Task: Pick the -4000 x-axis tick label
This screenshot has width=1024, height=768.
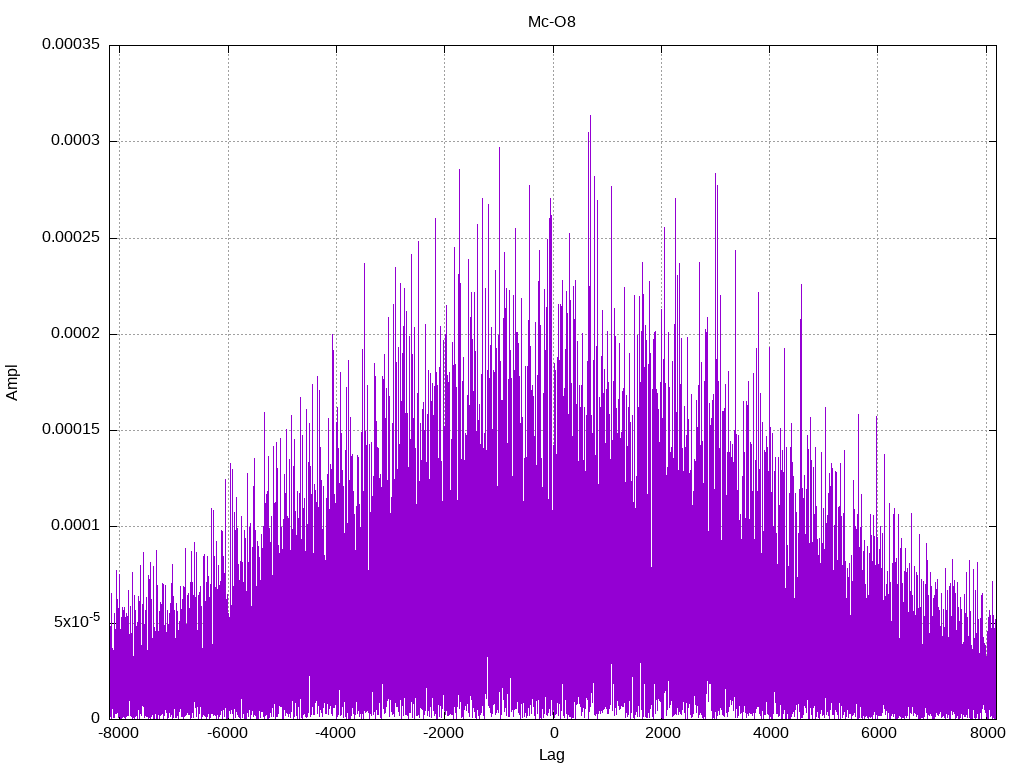Action: point(336,734)
